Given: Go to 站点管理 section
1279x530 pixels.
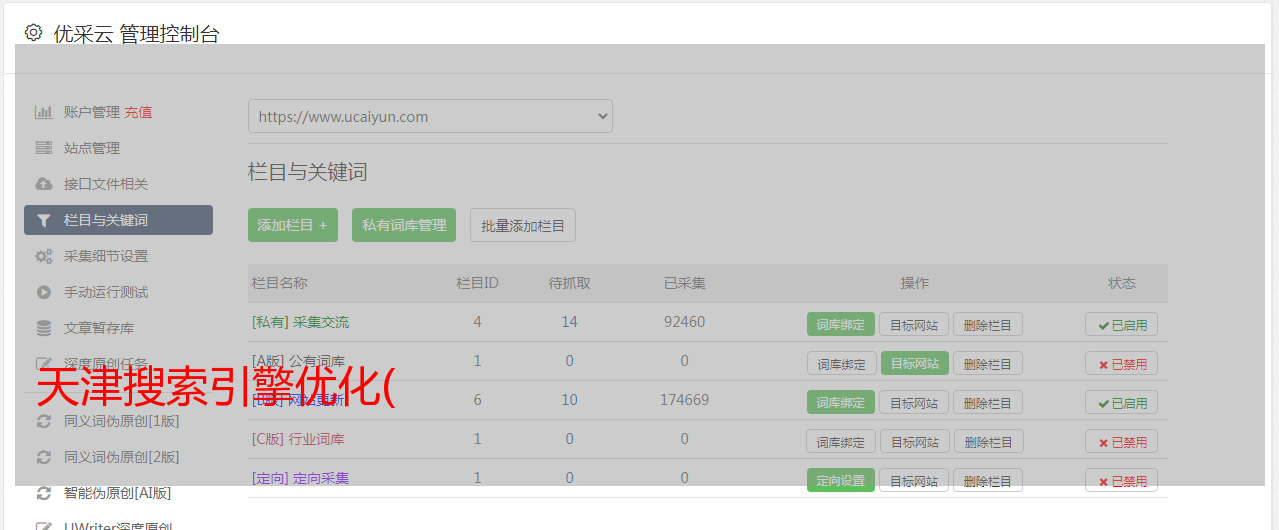Looking at the screenshot, I should pos(92,148).
